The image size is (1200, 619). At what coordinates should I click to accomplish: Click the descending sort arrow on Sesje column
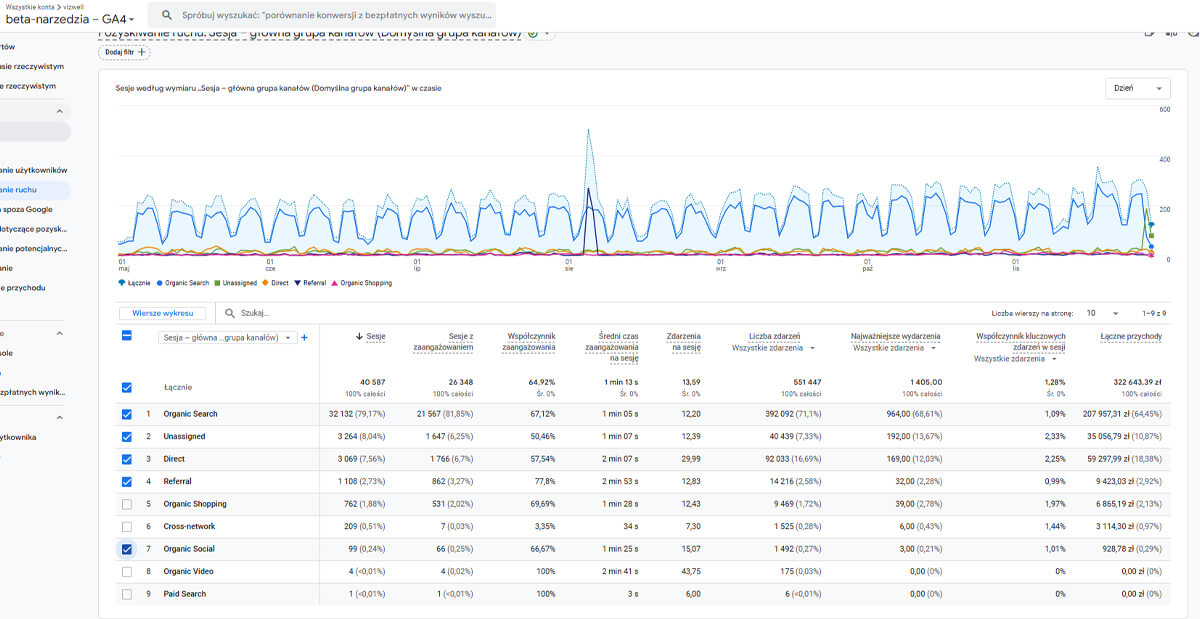coord(359,336)
